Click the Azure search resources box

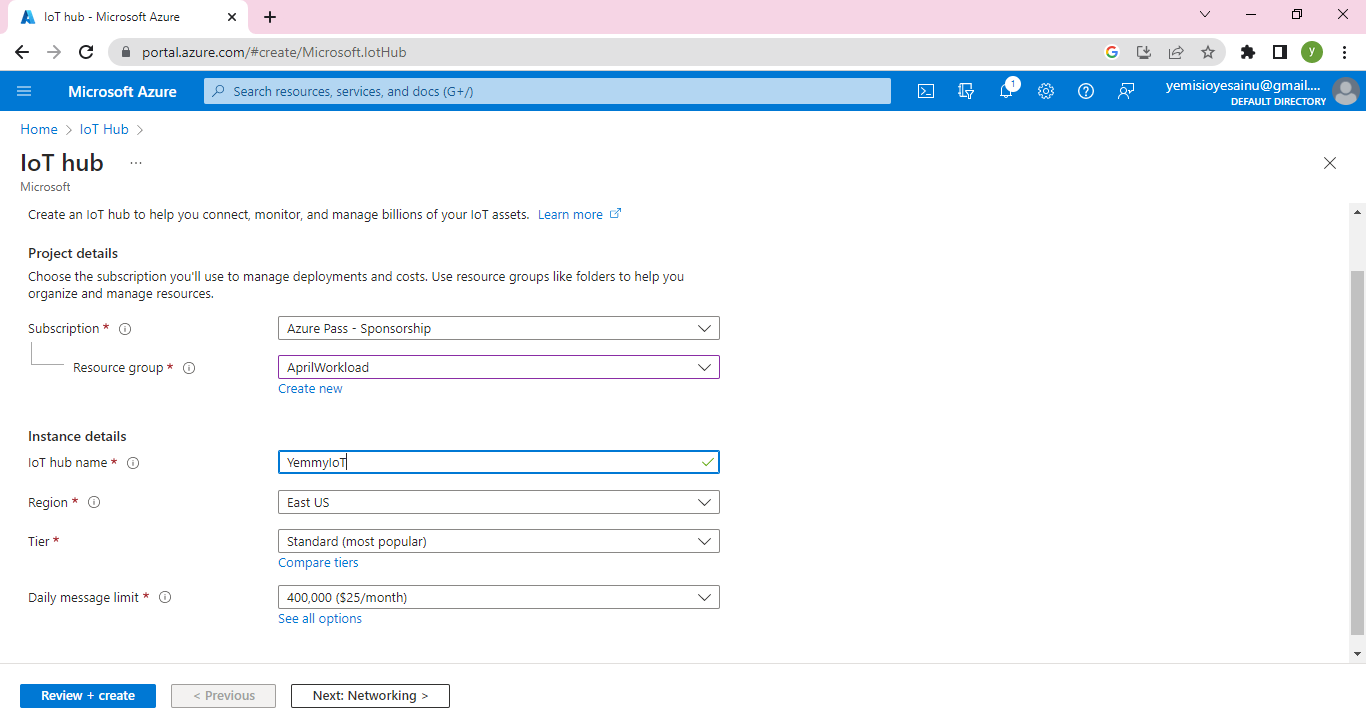[x=547, y=91]
